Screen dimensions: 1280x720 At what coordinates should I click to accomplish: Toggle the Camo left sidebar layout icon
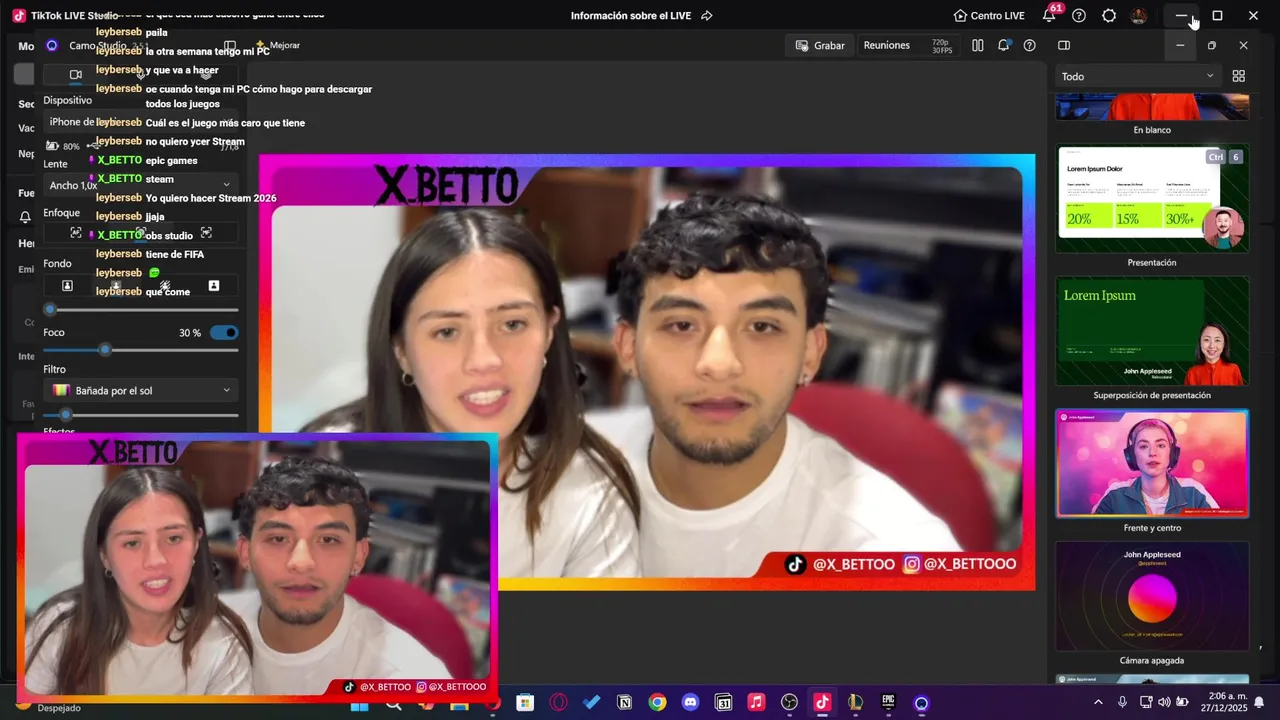230,46
